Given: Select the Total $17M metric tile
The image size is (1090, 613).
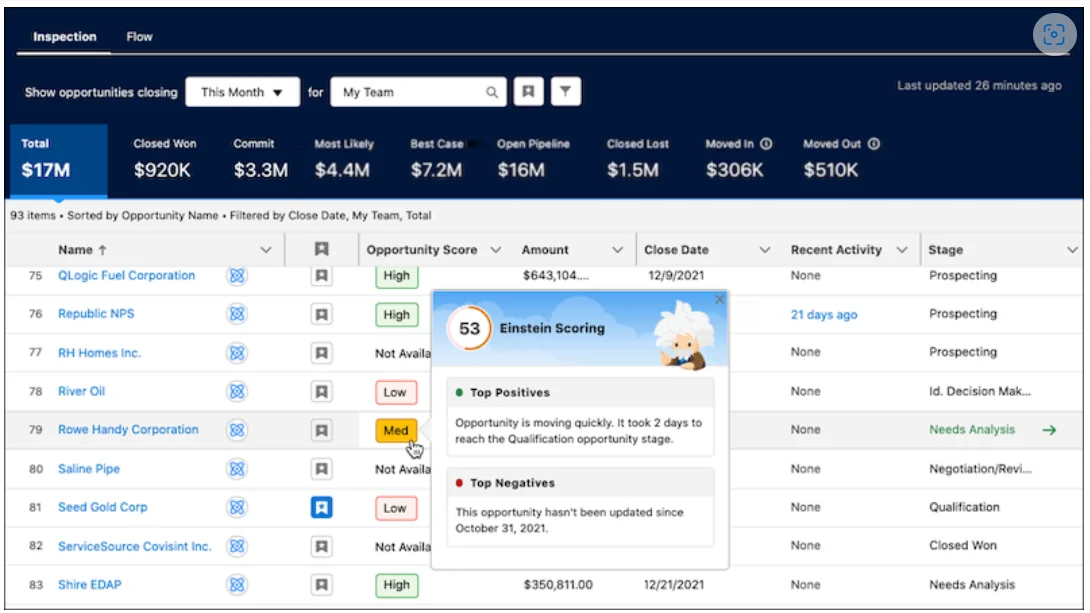Looking at the screenshot, I should tap(59, 160).
